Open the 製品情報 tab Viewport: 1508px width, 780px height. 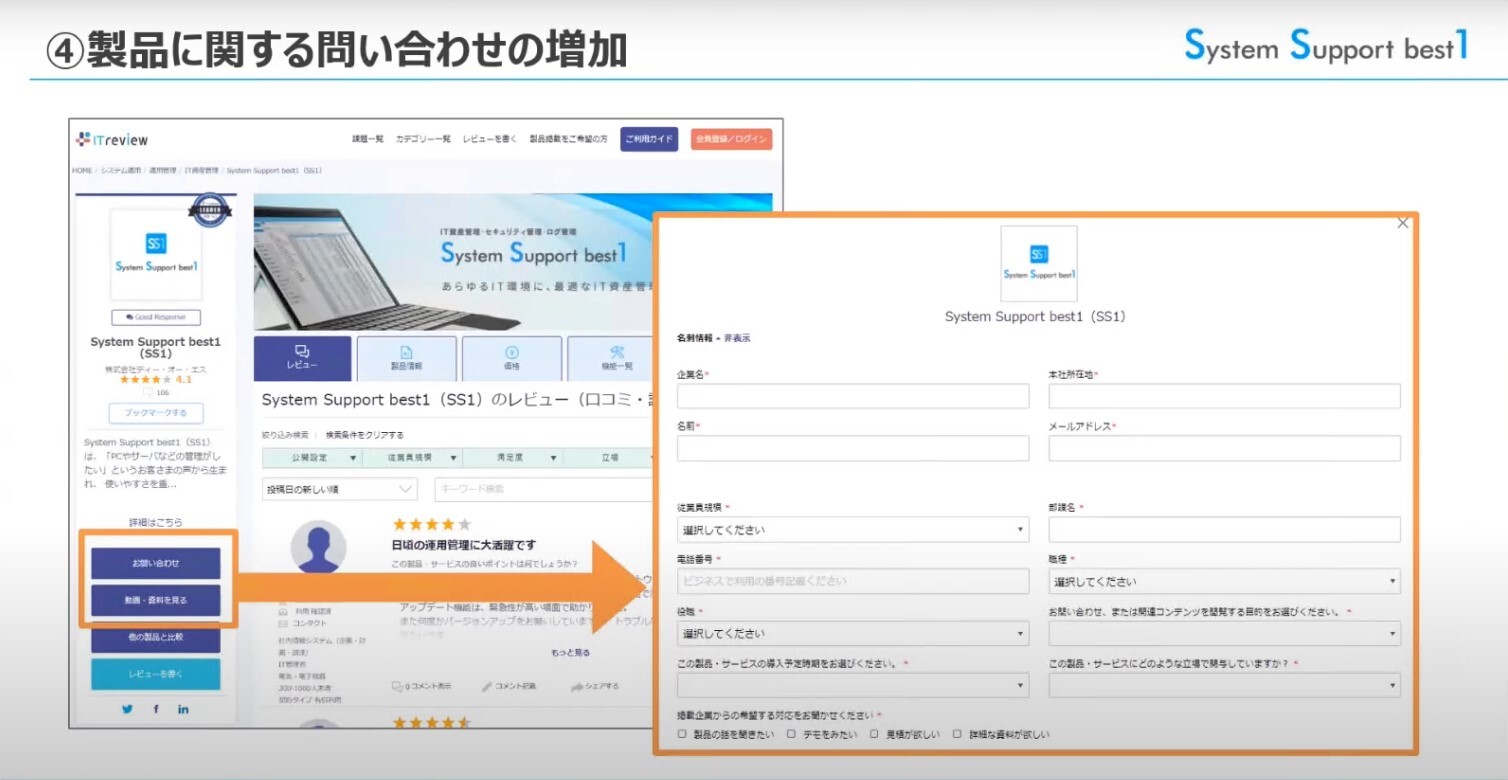(406, 358)
